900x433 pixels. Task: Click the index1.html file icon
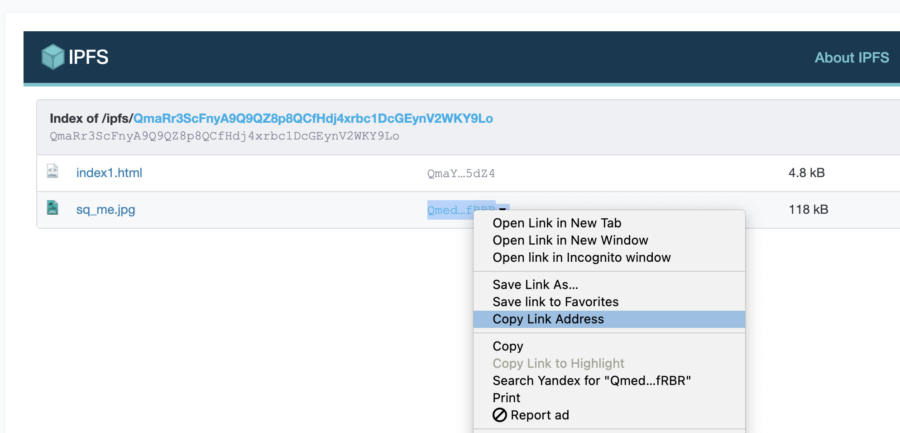pyautogui.click(x=53, y=172)
